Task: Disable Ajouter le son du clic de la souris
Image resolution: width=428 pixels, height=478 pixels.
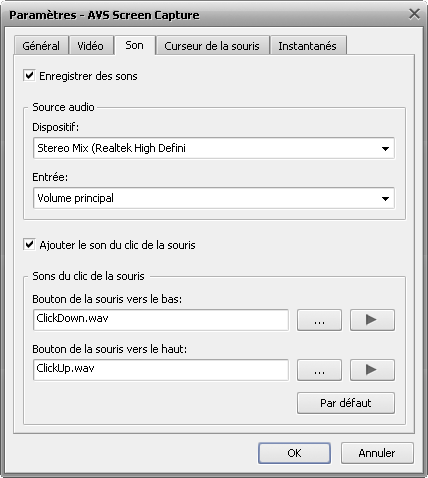Action: coord(29,244)
